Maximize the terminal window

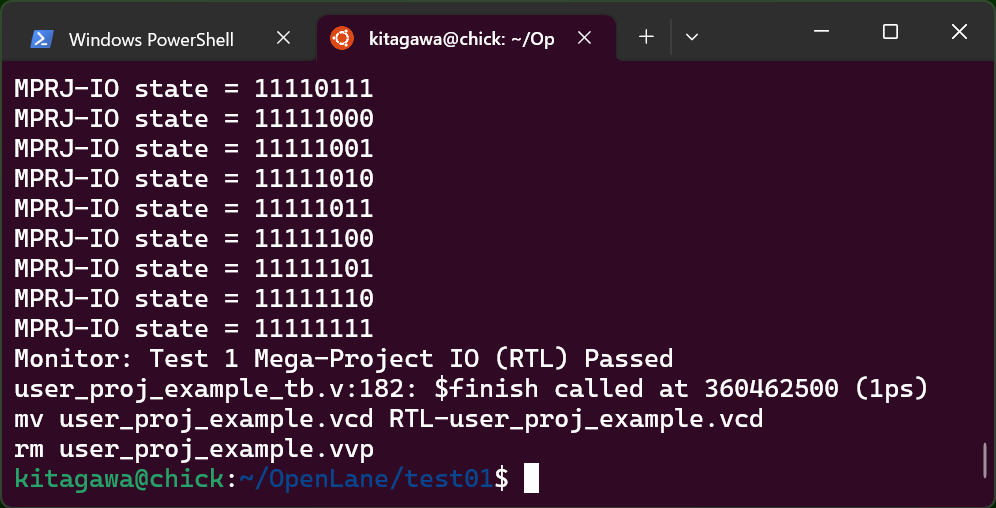click(x=891, y=31)
